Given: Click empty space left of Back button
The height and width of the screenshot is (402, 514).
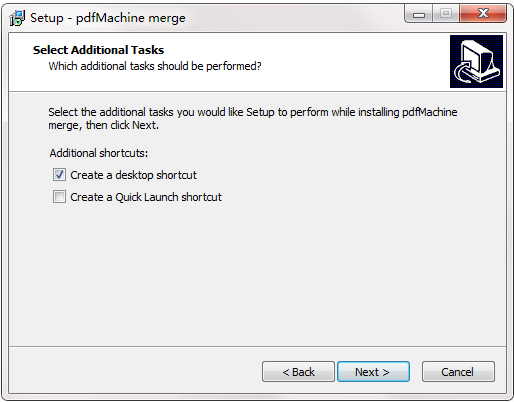Looking at the screenshot, I should [133, 371].
